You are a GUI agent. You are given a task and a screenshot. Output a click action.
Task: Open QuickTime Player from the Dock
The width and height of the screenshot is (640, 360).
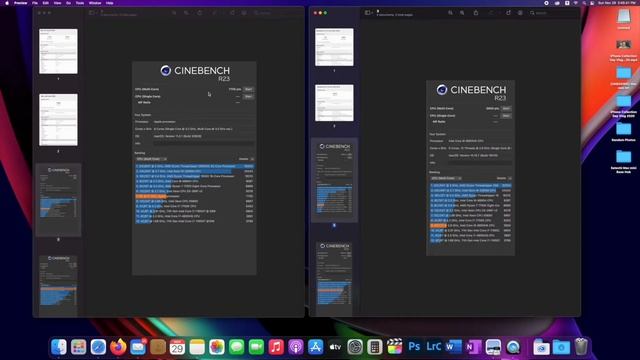pyautogui.click(x=513, y=347)
